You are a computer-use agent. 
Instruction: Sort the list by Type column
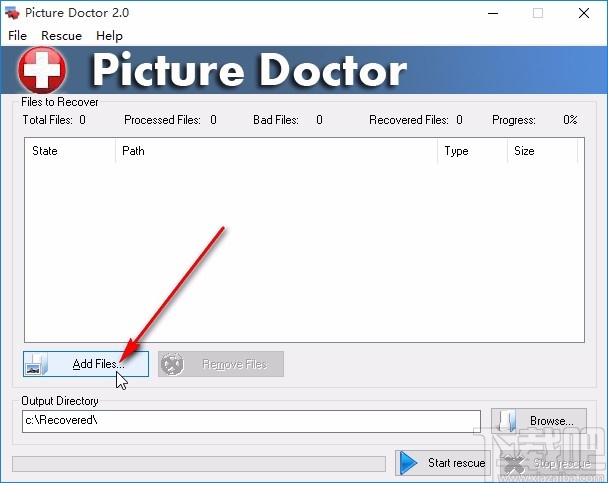[472, 151]
